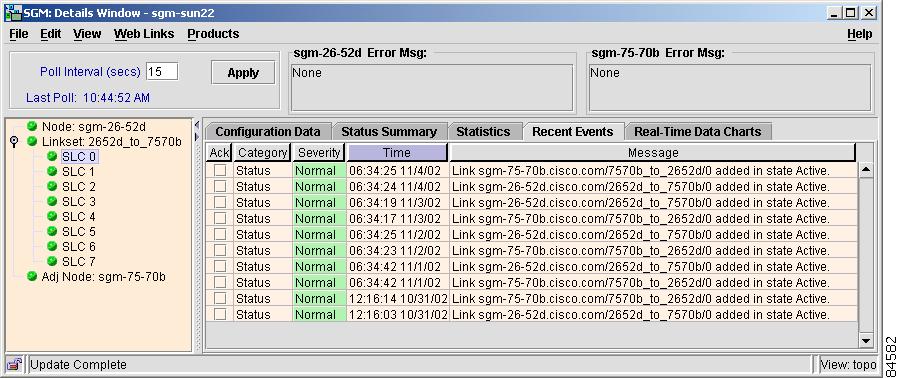Click the green status icon next to SLC 3

point(52,201)
